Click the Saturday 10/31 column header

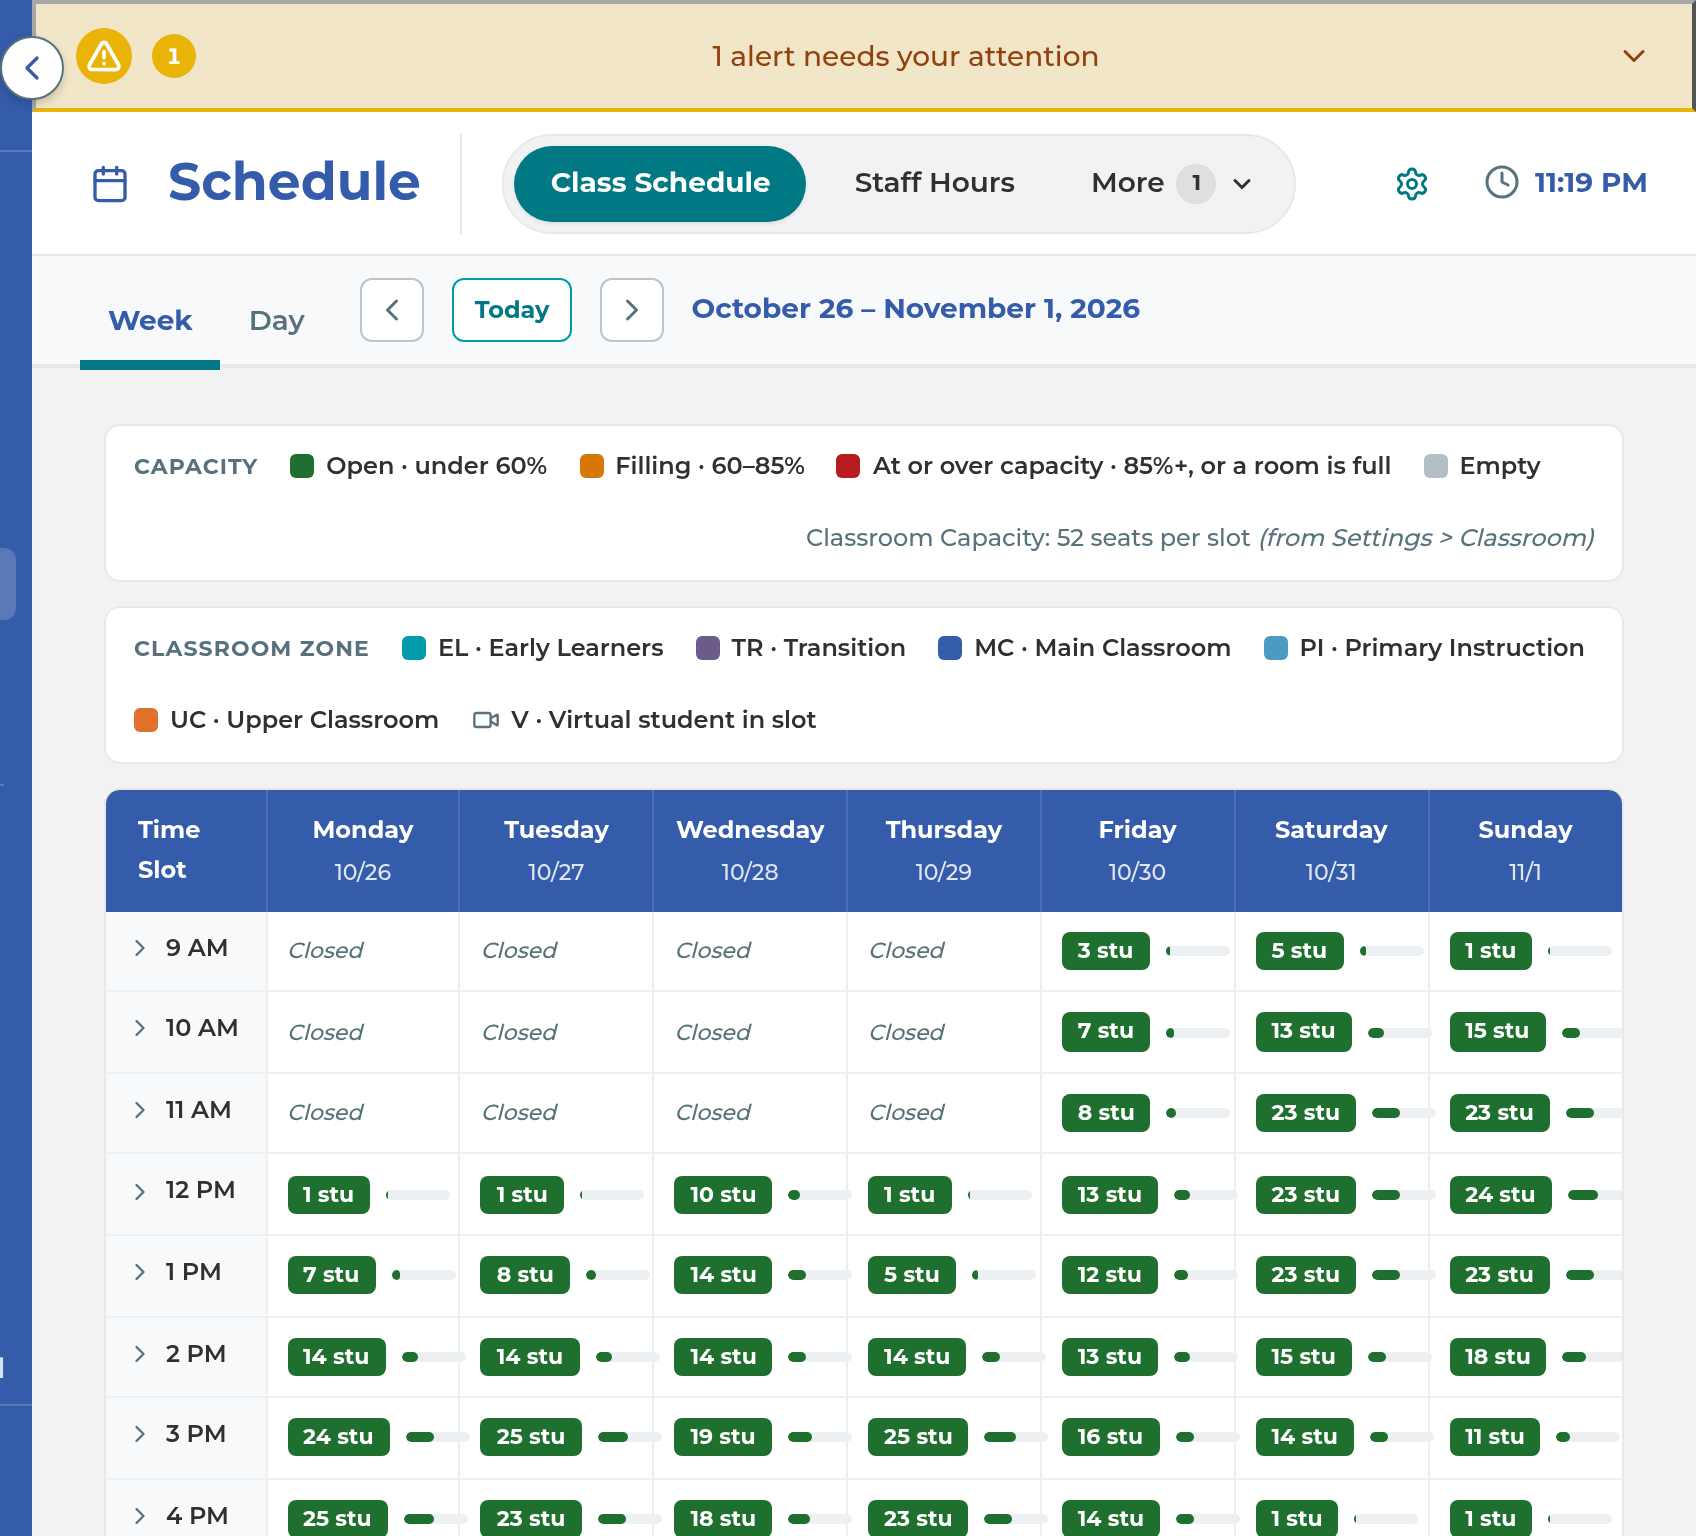pyautogui.click(x=1331, y=850)
